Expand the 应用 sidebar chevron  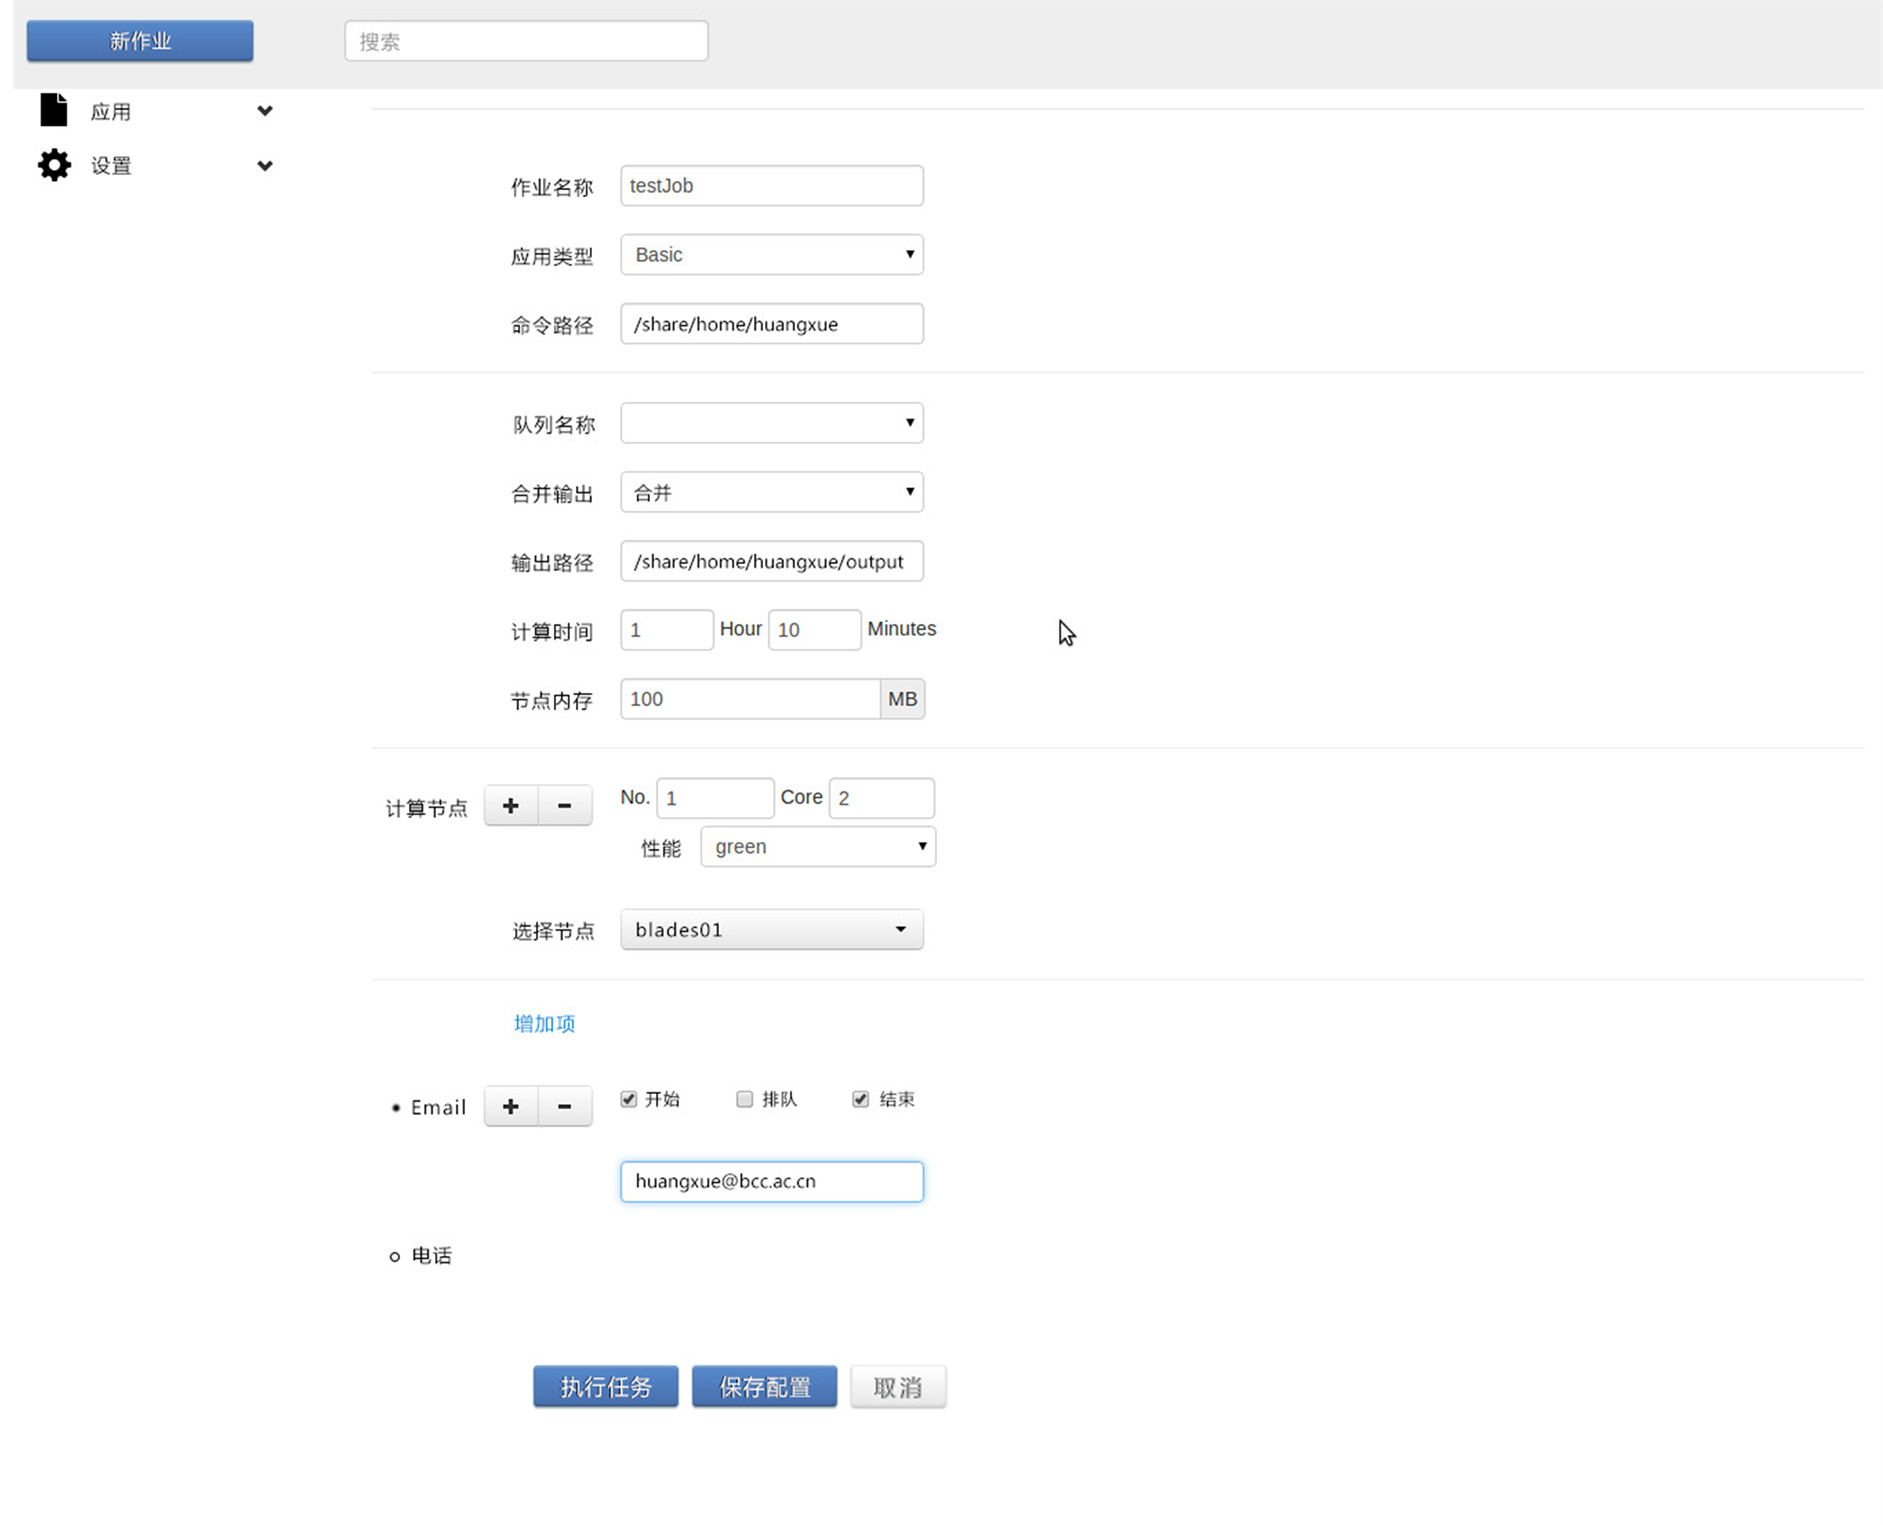pyautogui.click(x=264, y=111)
